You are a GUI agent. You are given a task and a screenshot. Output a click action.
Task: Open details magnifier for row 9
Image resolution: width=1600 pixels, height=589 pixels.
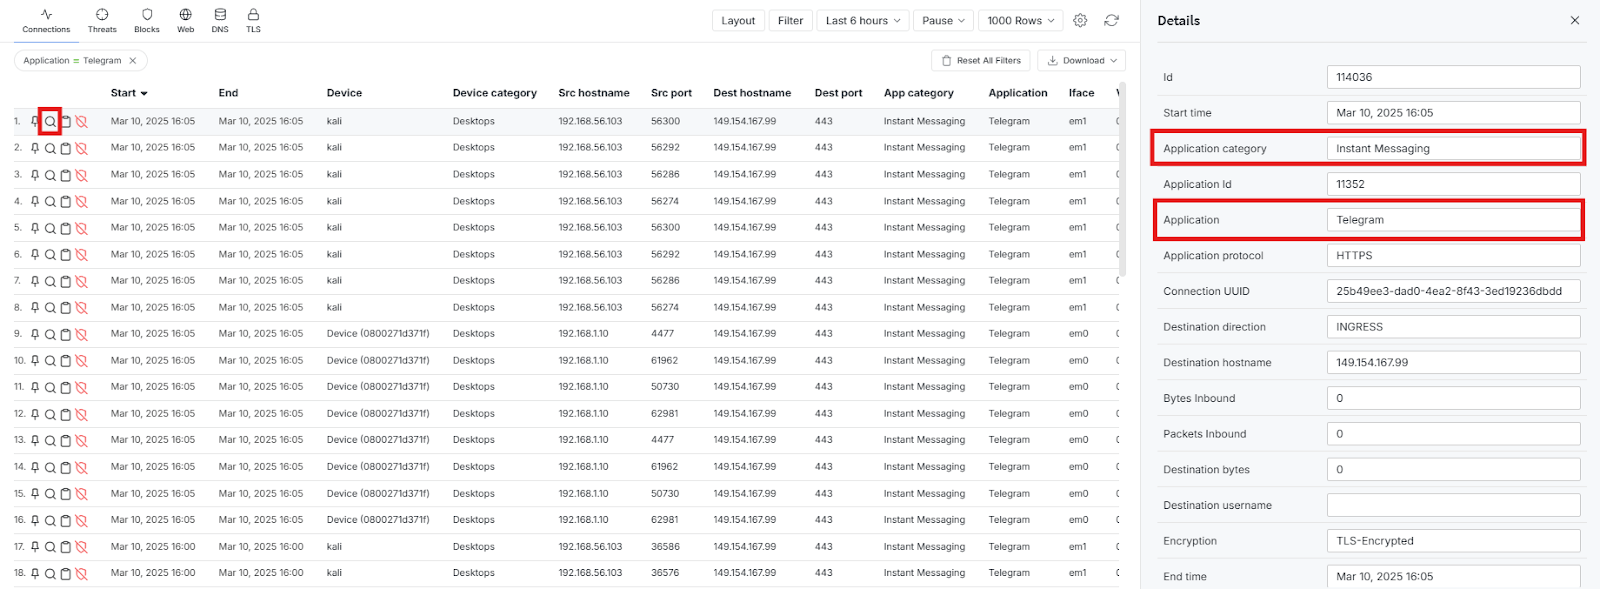click(x=50, y=334)
